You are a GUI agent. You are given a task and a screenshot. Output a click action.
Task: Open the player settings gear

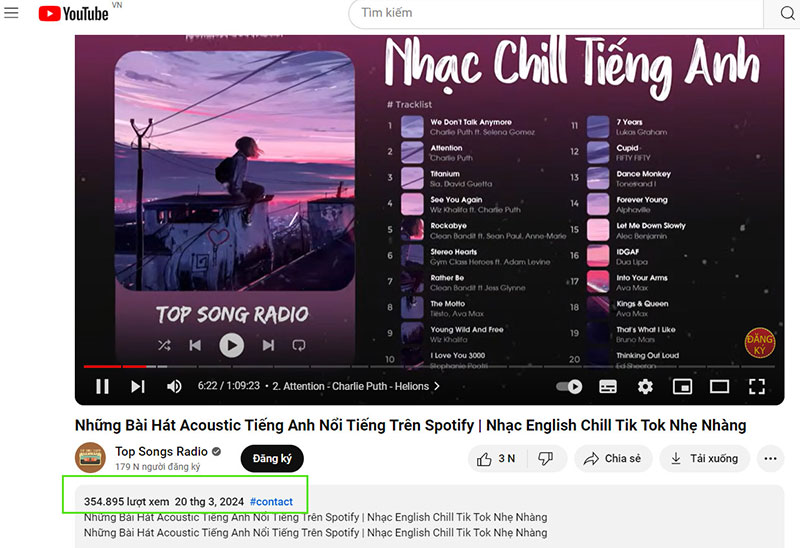pos(645,386)
